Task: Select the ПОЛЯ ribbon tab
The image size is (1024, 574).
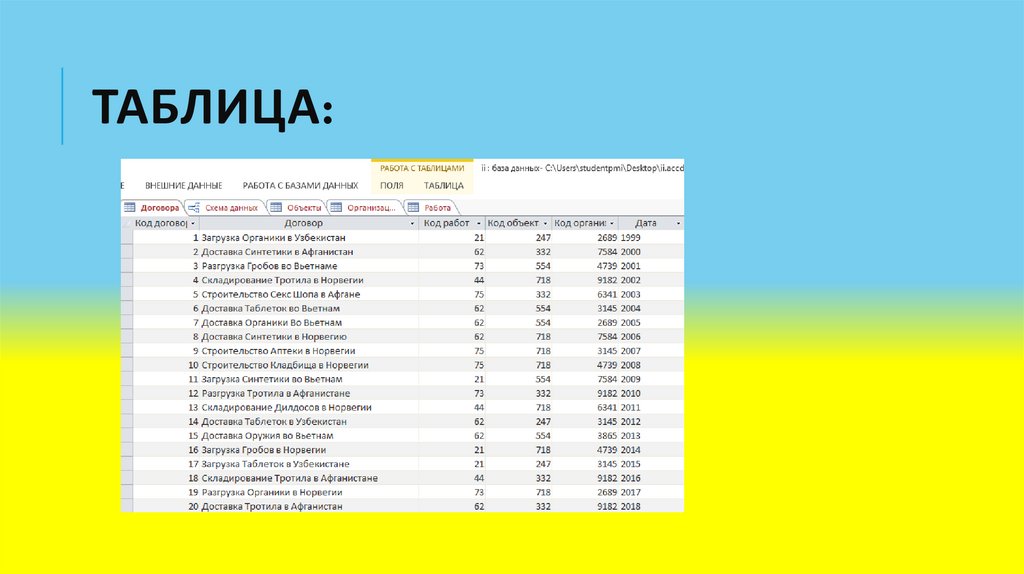Action: pos(392,186)
